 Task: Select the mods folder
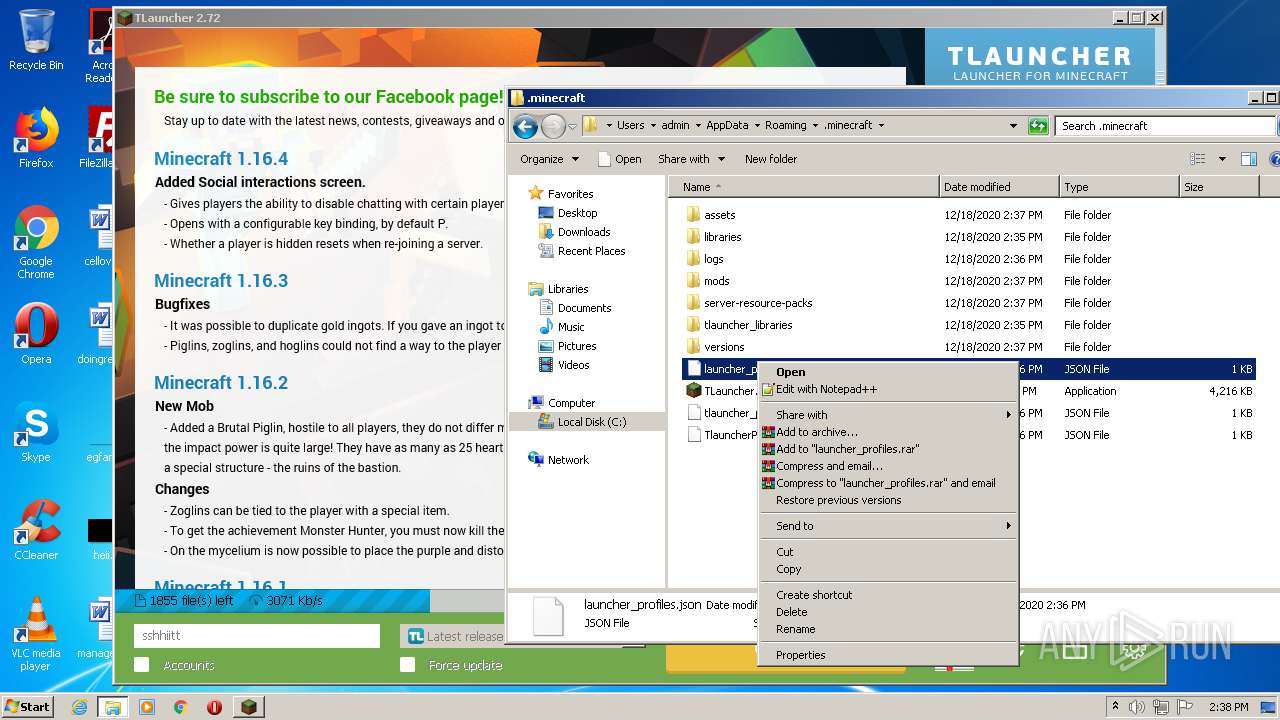tap(717, 281)
